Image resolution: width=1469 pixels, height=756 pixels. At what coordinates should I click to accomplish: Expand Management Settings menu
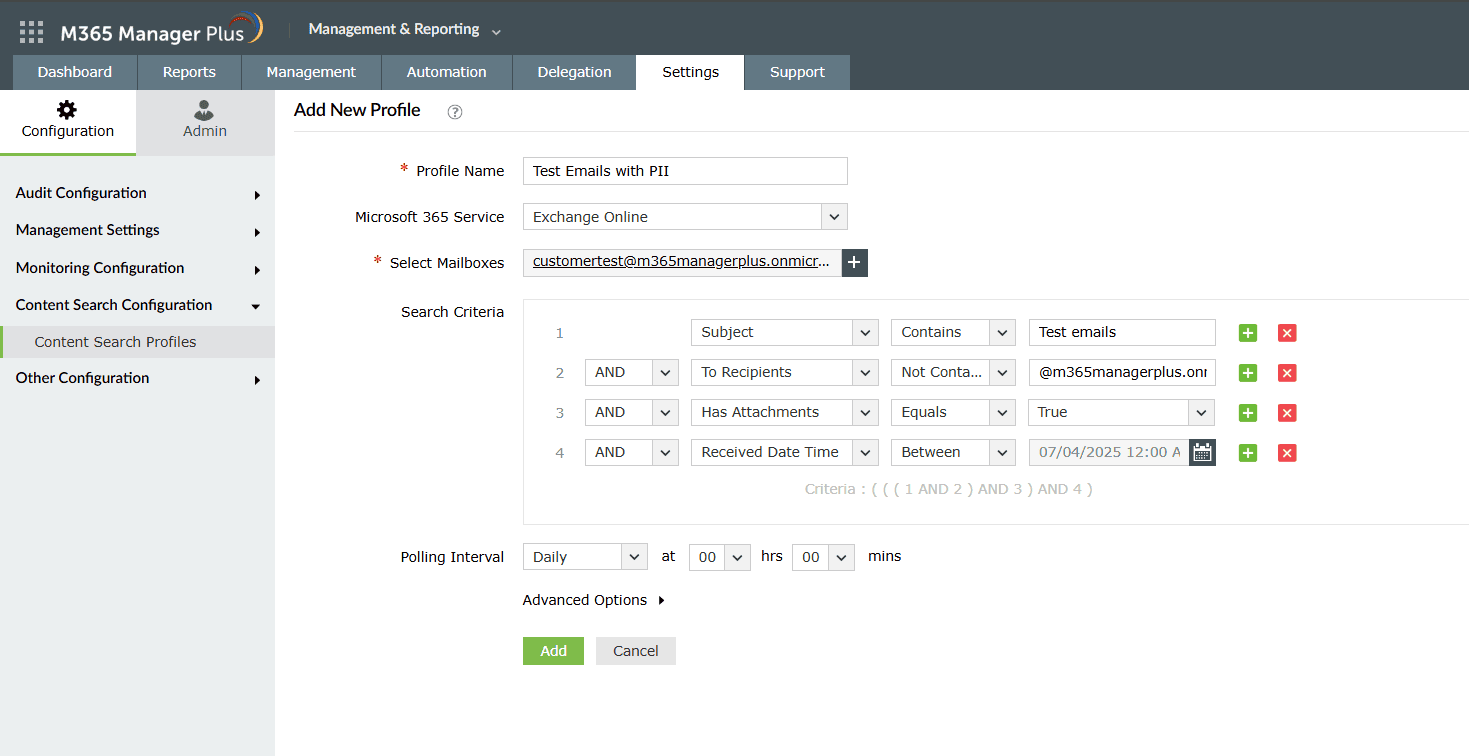pyautogui.click(x=137, y=230)
